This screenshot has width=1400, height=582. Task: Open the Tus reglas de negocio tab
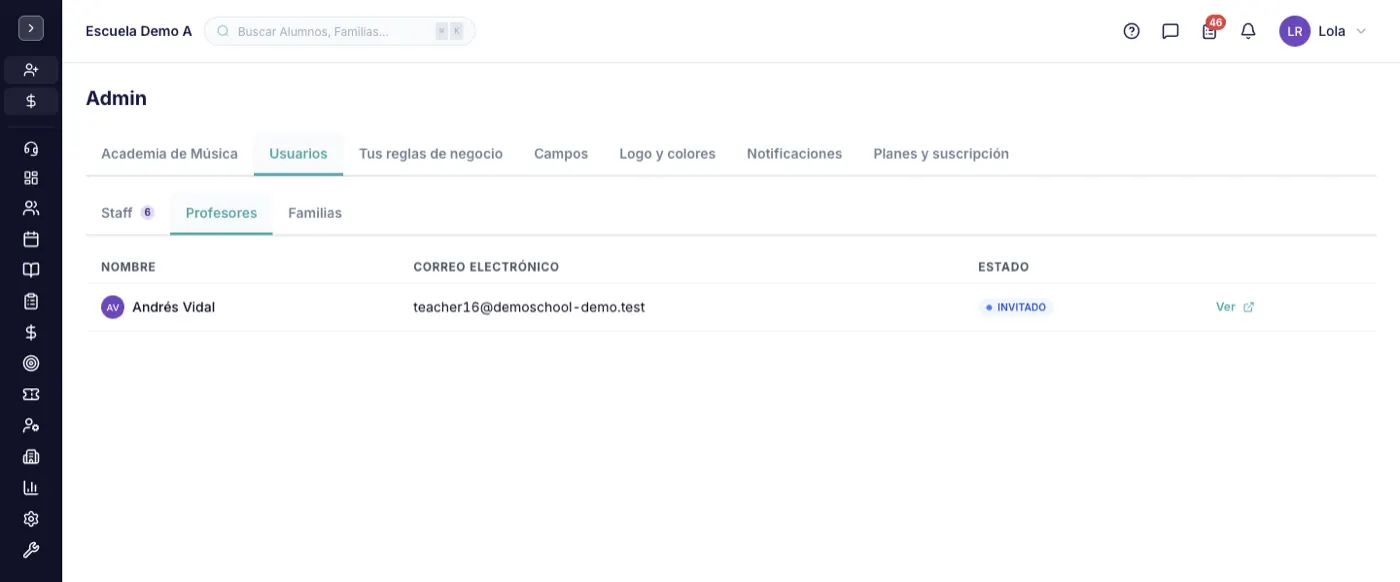pos(431,154)
